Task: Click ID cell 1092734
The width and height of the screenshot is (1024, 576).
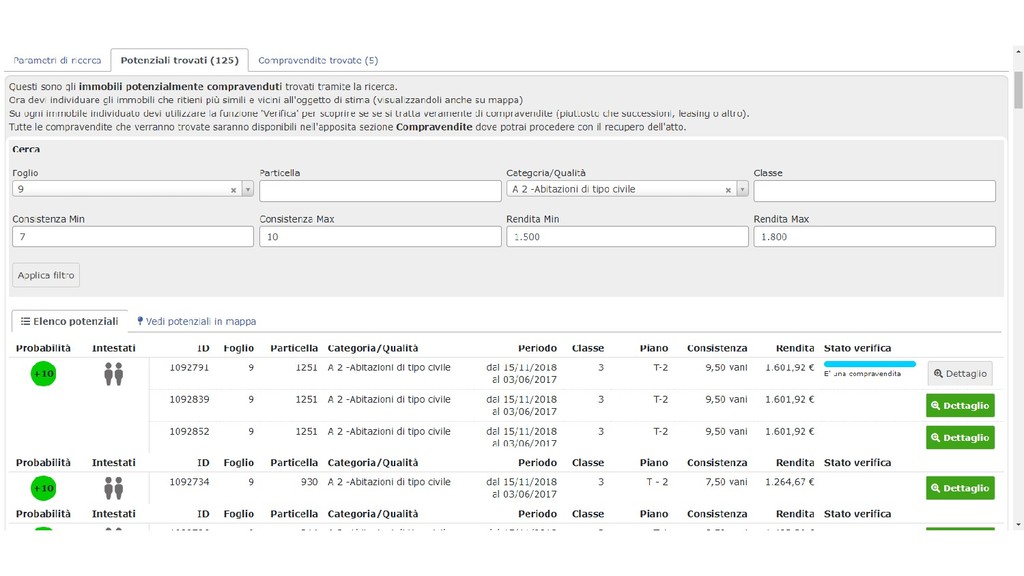Action: [x=189, y=482]
